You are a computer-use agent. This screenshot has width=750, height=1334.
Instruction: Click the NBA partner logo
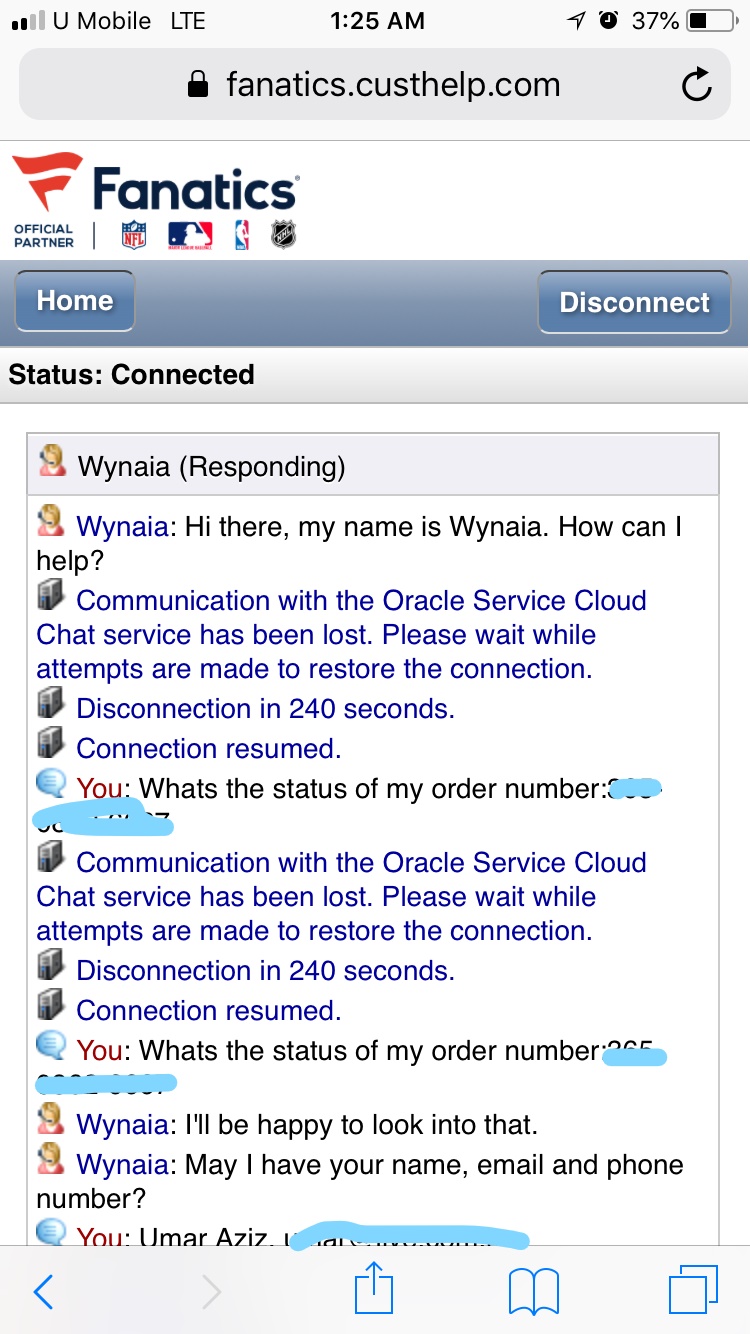(242, 236)
